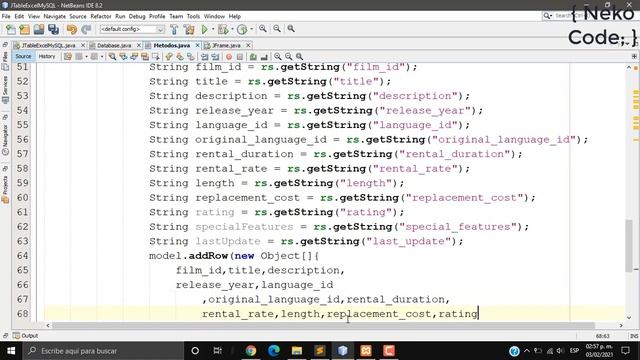Screen dimensions: 640x360
Task: Open the Edit menu
Action: click(x=19, y=16)
